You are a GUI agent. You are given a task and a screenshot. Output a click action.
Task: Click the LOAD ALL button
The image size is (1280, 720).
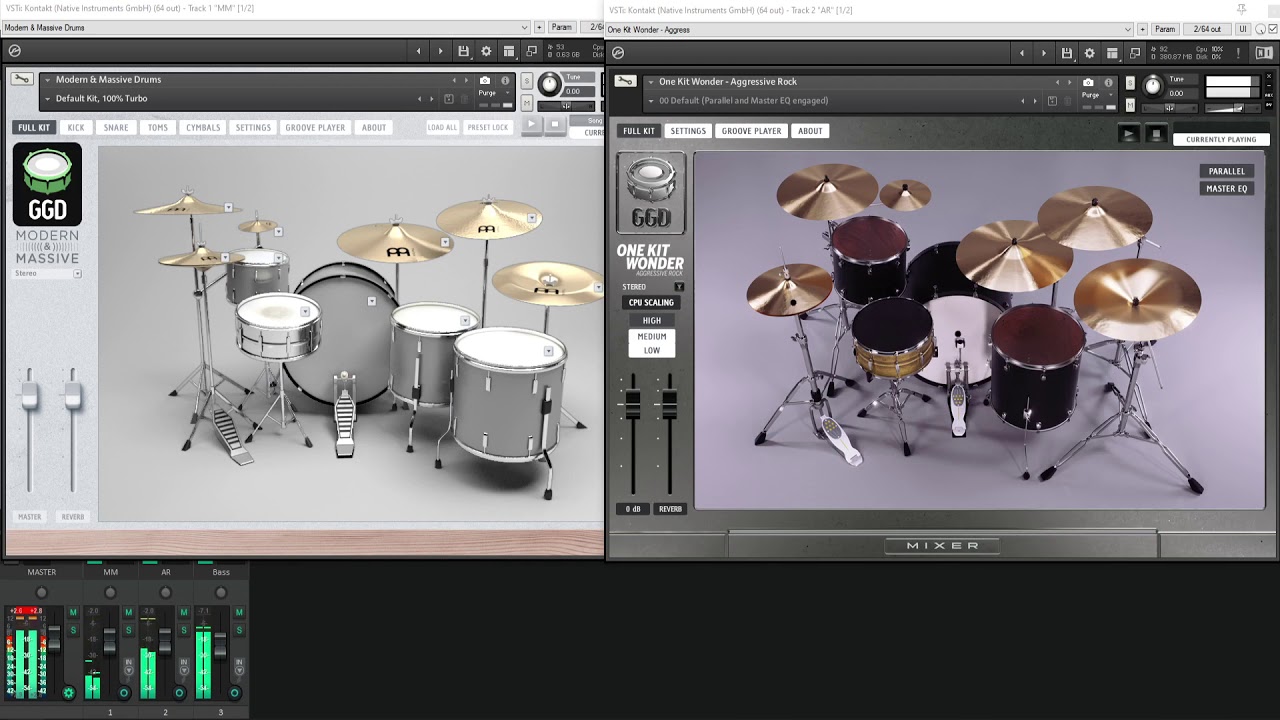click(x=442, y=127)
